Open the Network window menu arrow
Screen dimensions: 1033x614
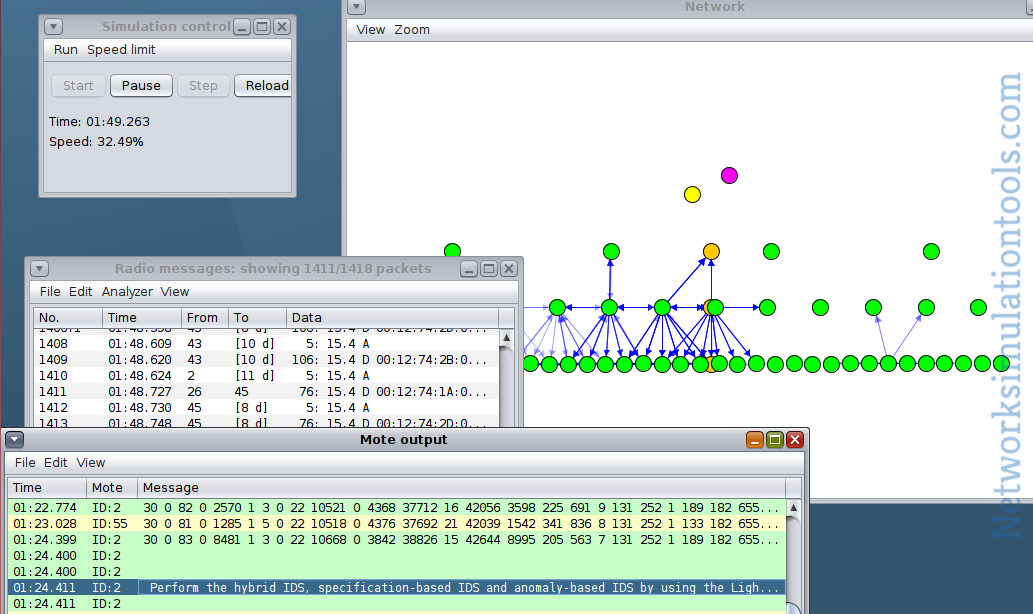(356, 7)
